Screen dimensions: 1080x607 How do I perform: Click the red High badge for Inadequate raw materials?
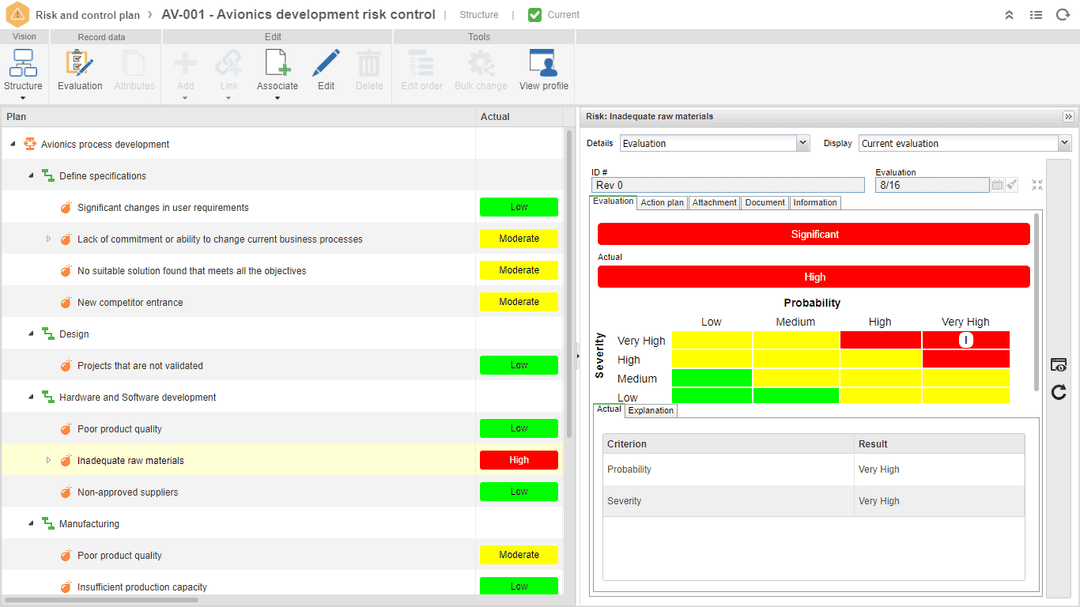point(518,460)
